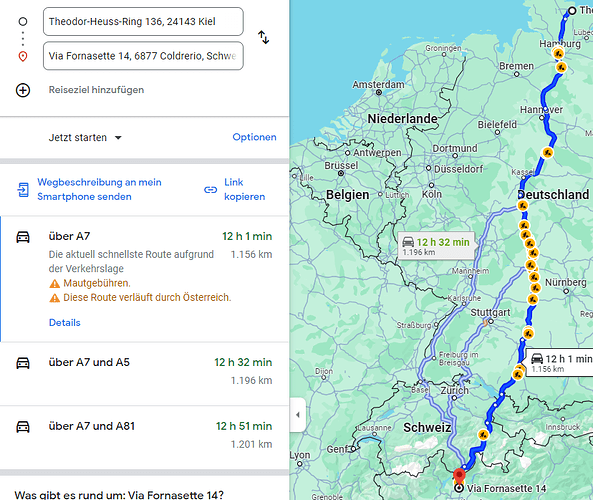Viewport: 593px width, 500px height.
Task: Click the car icon beside über A7
Action: click(23, 237)
